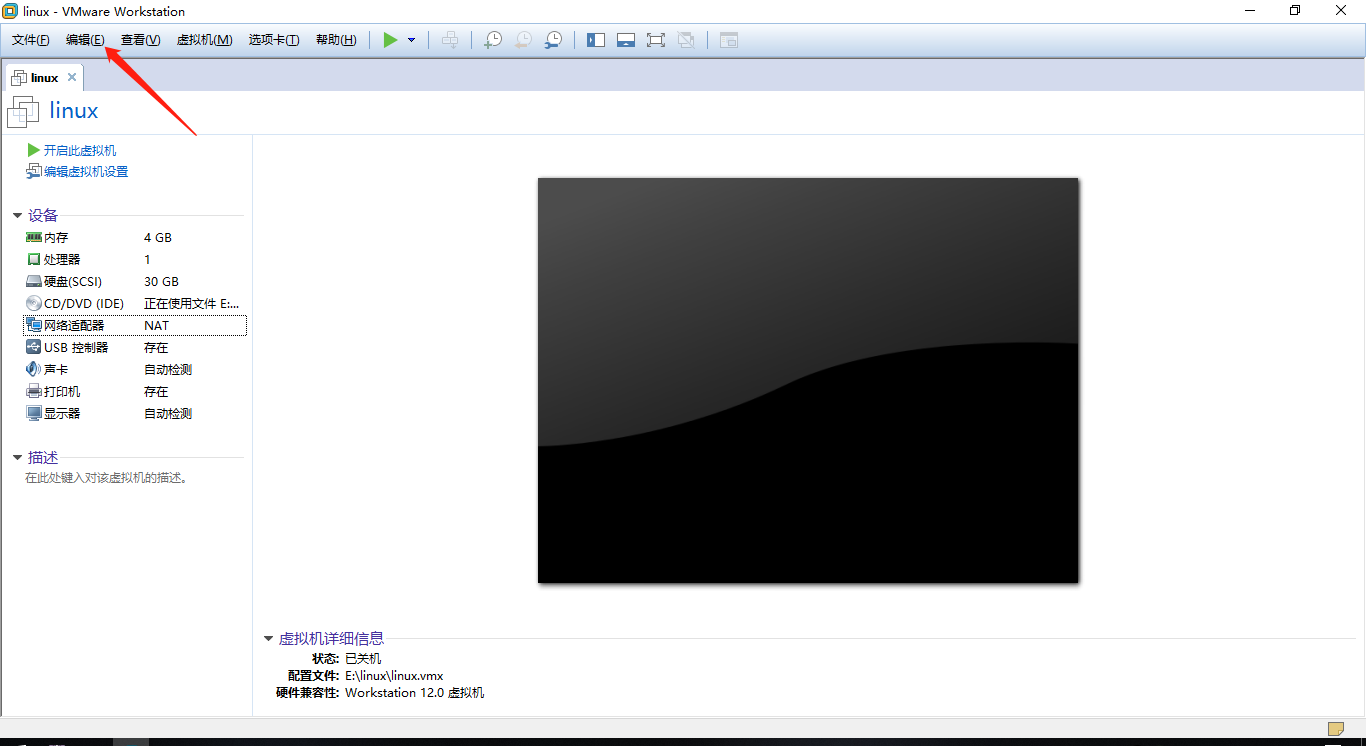This screenshot has height=746, width=1366.
Task: Click the console view toolbar icon
Action: coord(729,40)
